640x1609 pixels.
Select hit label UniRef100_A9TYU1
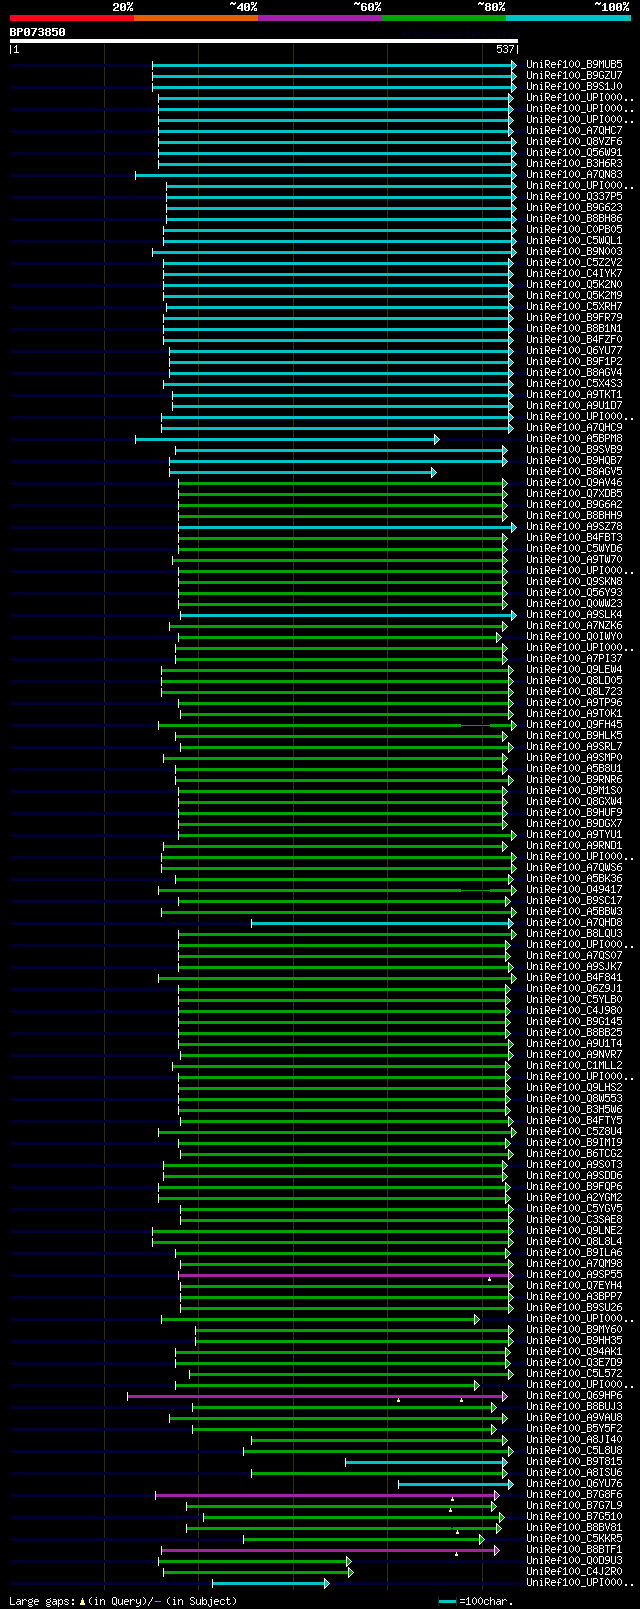pyautogui.click(x=574, y=834)
